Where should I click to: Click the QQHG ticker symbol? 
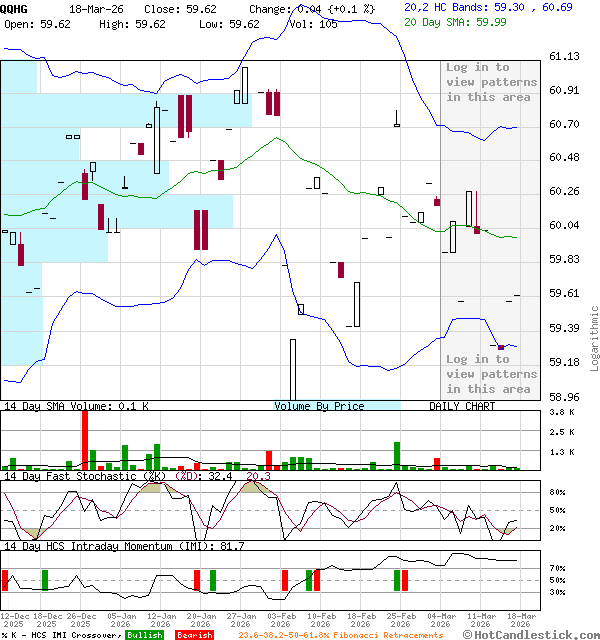15,7
